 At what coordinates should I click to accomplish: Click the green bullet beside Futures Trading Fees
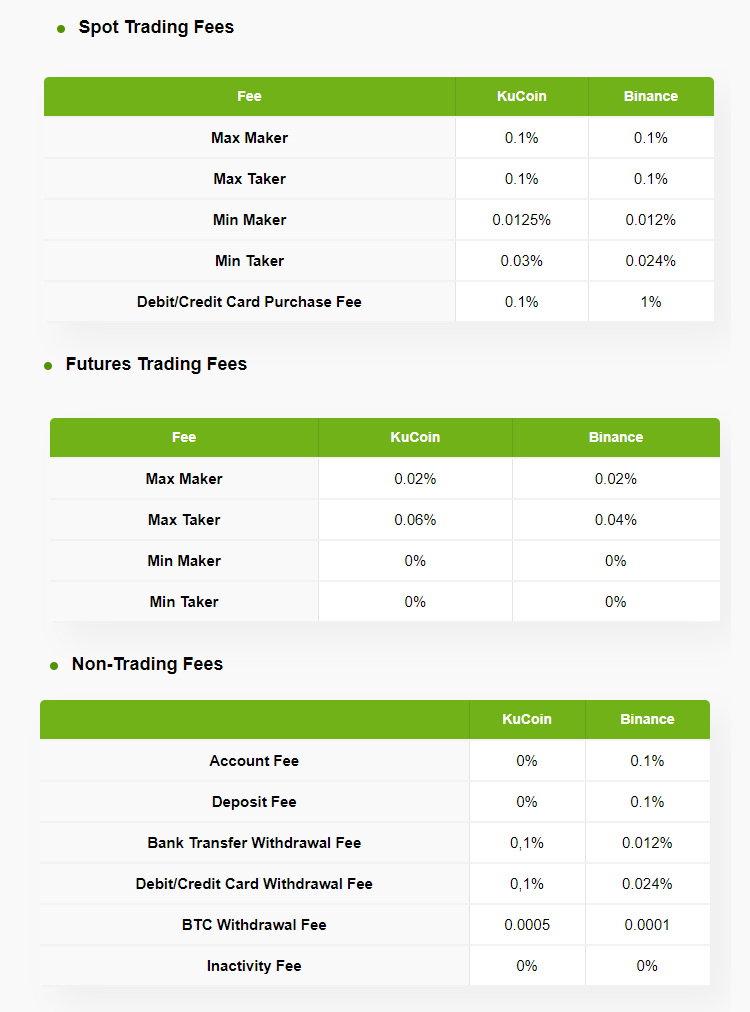click(48, 366)
